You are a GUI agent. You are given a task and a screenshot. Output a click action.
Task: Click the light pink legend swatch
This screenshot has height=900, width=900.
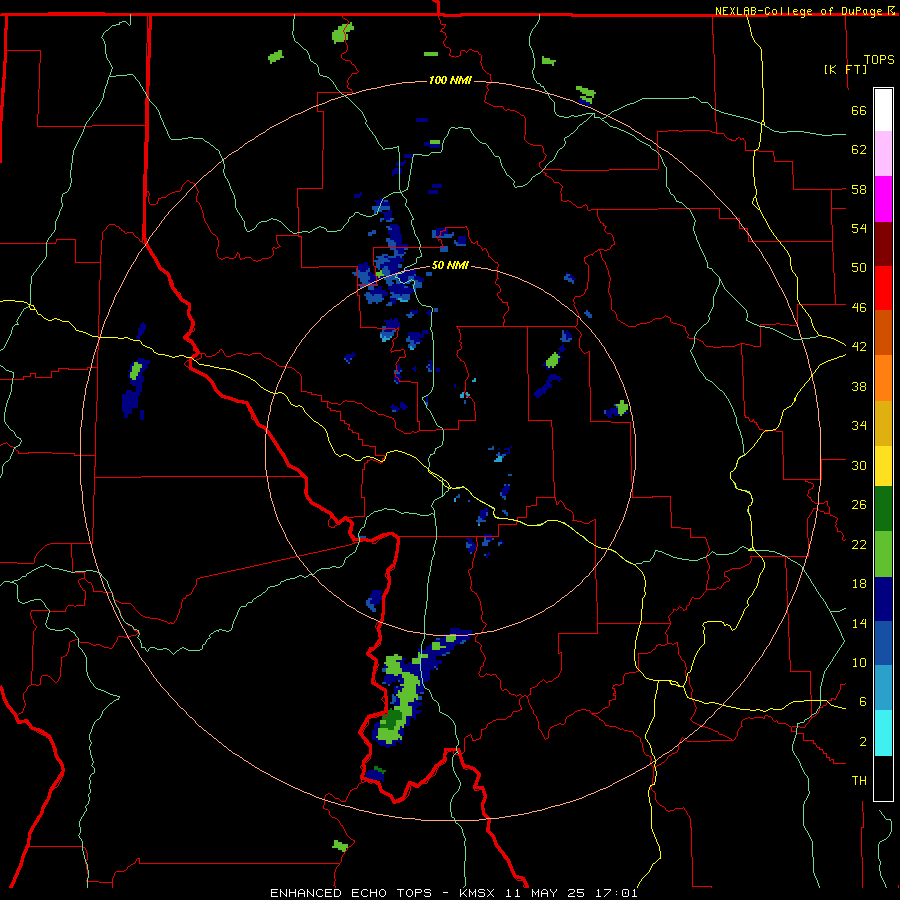[x=883, y=154]
